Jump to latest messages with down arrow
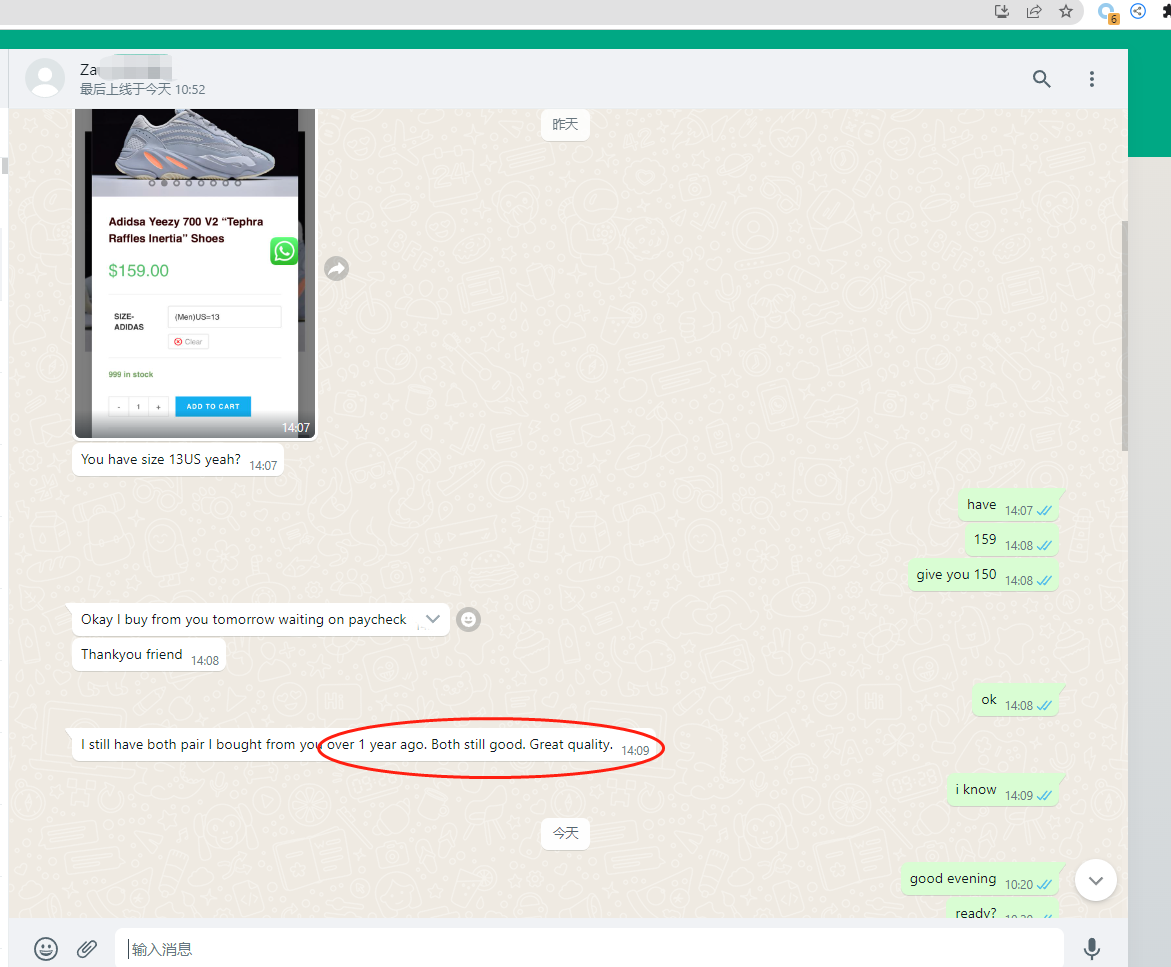Image resolution: width=1171 pixels, height=967 pixels. click(x=1095, y=880)
